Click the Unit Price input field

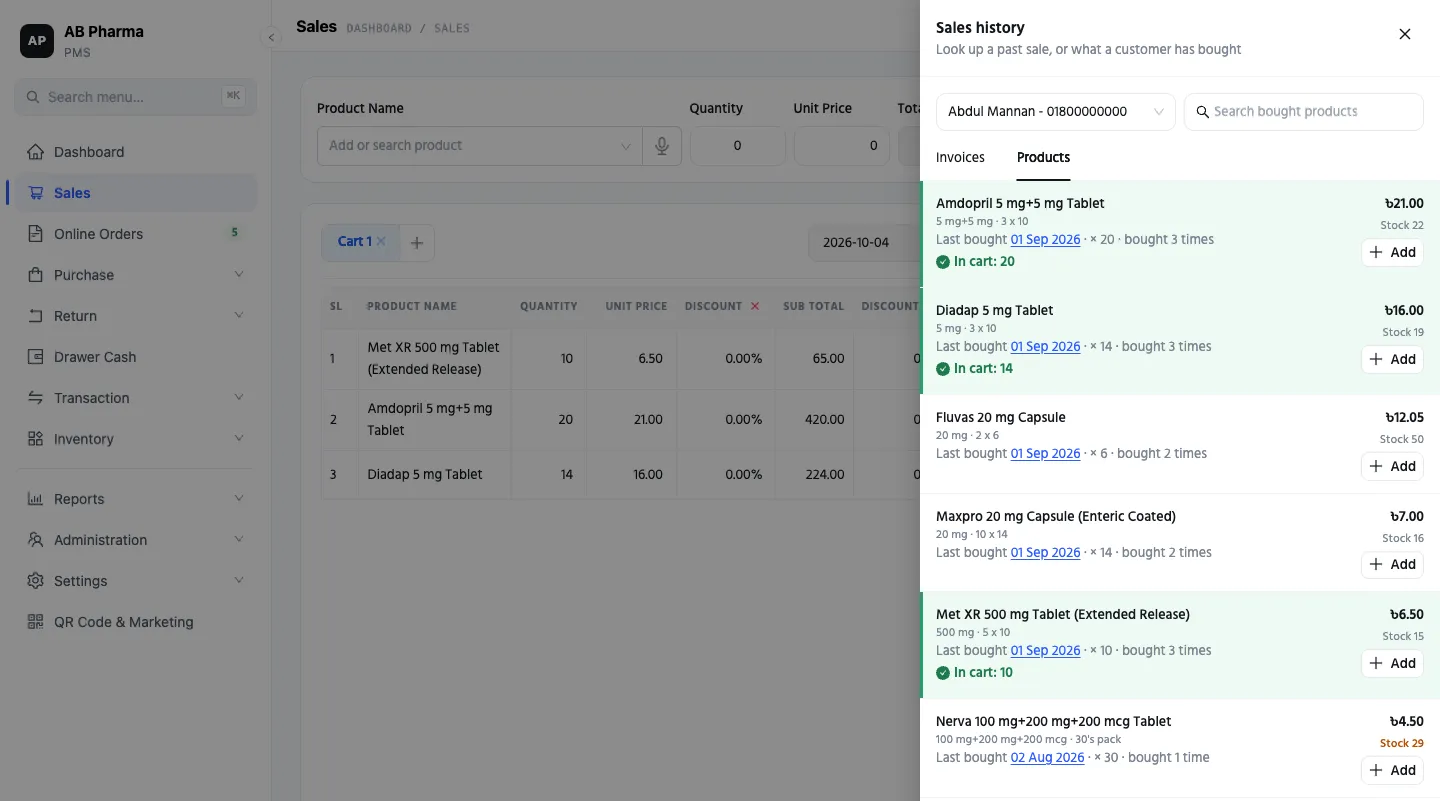pos(842,146)
